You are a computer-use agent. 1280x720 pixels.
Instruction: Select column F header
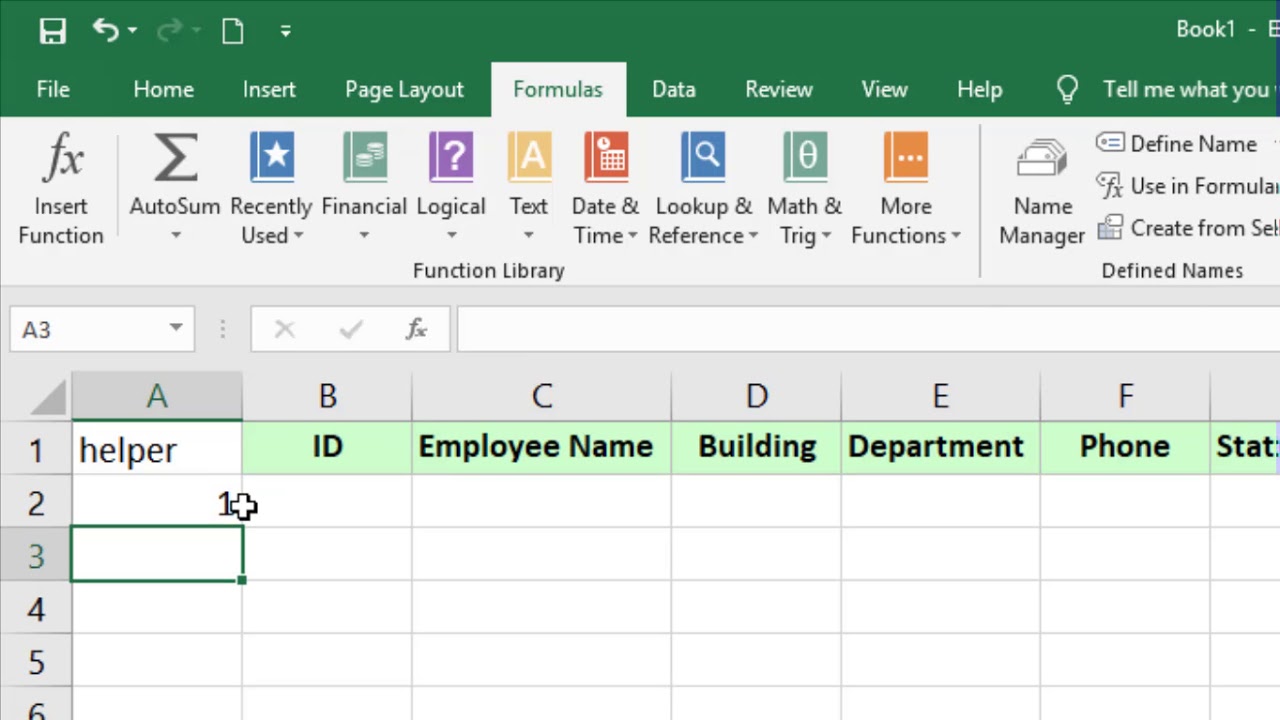point(1125,397)
